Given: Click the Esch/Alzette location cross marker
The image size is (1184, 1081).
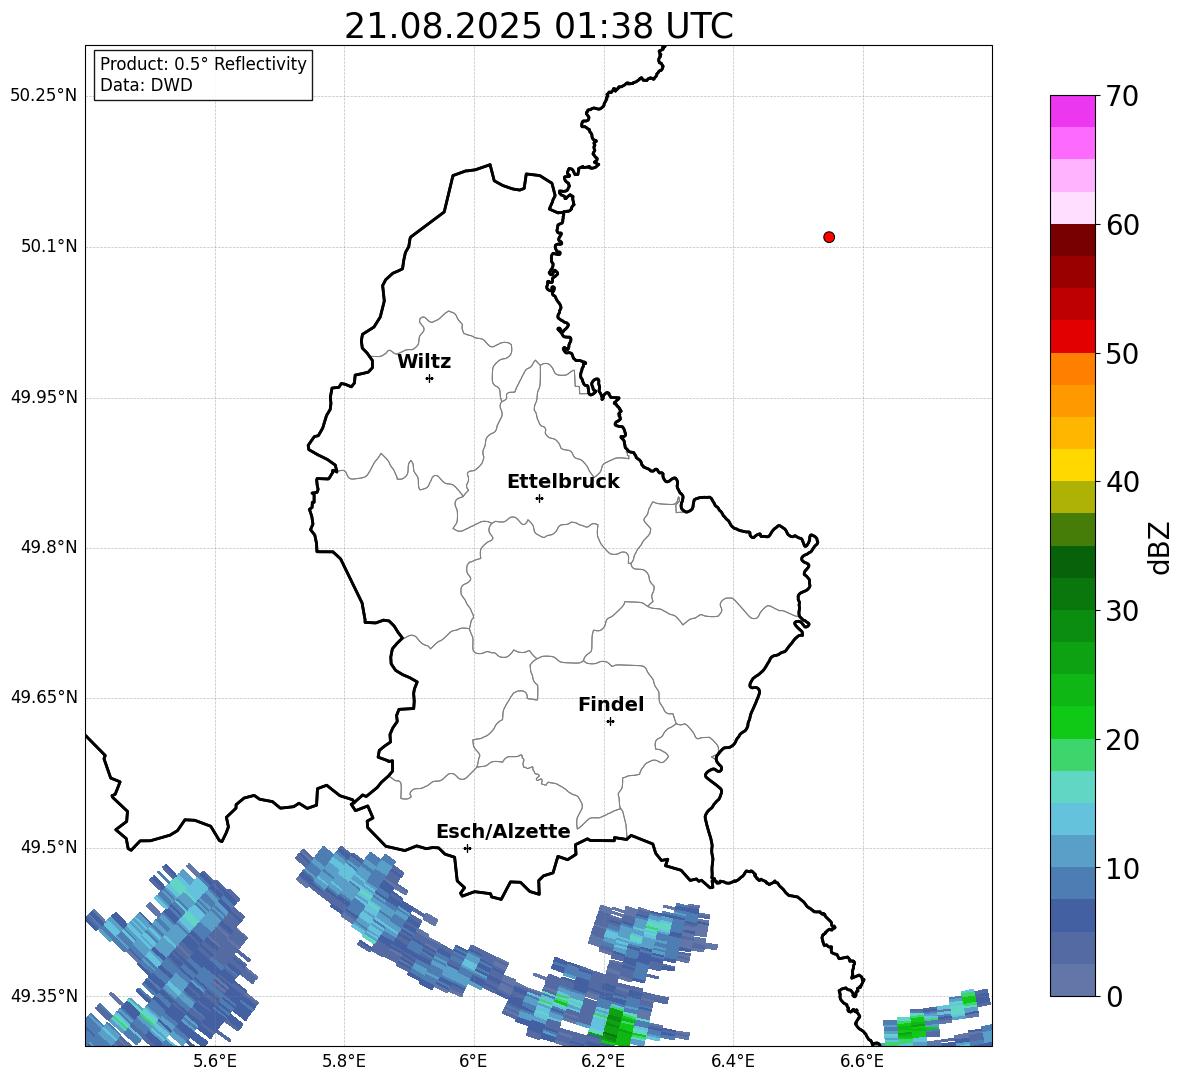Looking at the screenshot, I should pos(467,848).
